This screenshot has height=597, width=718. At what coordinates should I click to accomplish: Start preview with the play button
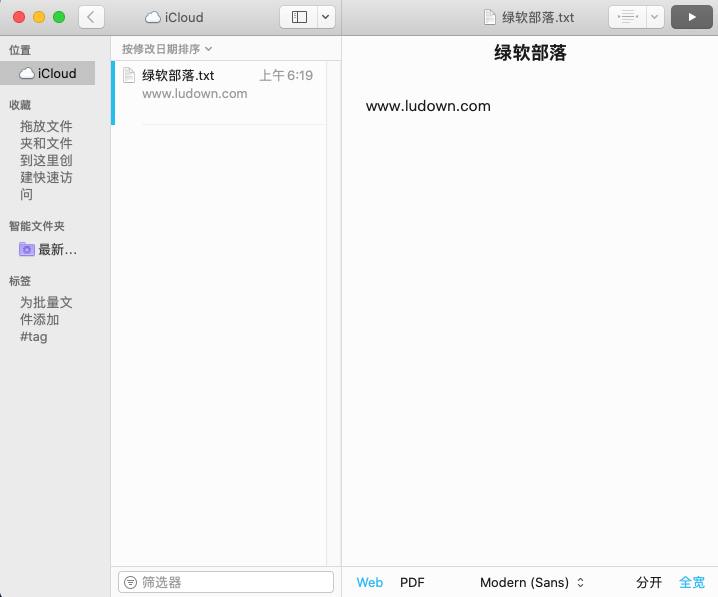[691, 17]
